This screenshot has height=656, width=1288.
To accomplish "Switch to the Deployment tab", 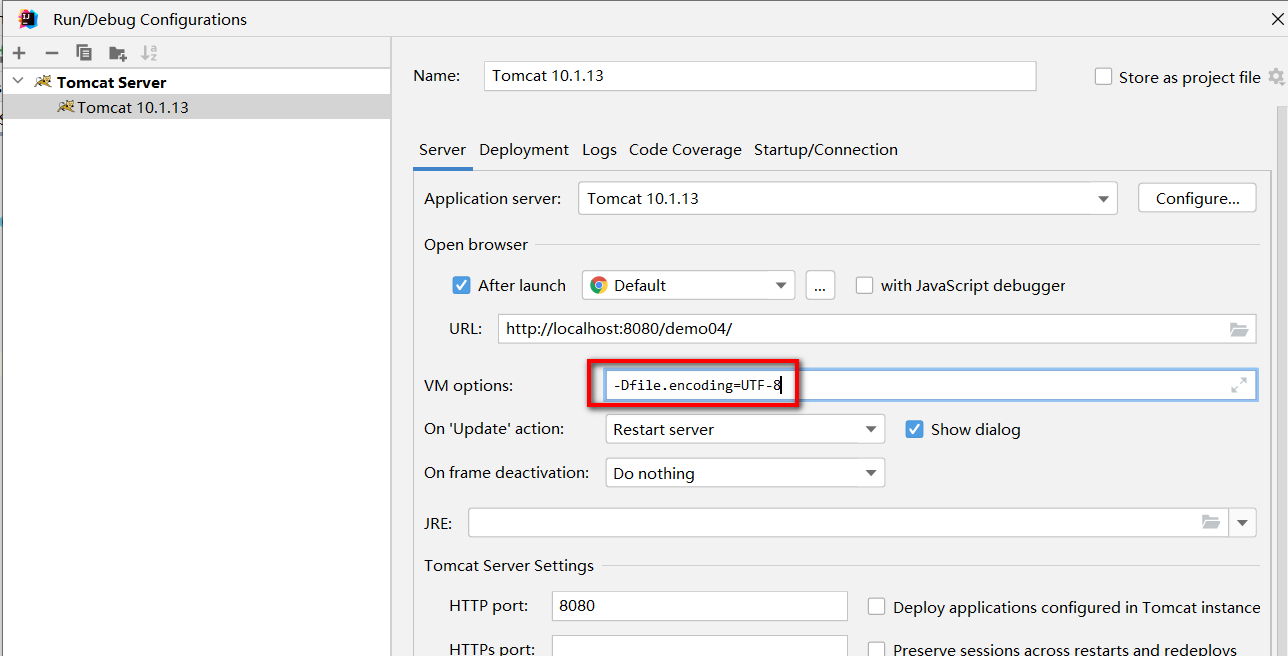I will (523, 150).
